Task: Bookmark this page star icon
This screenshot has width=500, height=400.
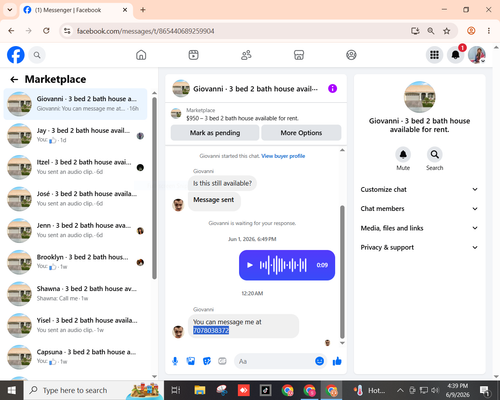Action: (446, 31)
